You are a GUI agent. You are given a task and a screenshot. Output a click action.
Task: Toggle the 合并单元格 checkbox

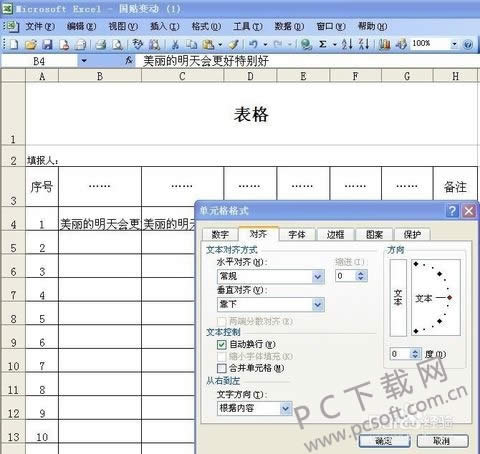(222, 368)
